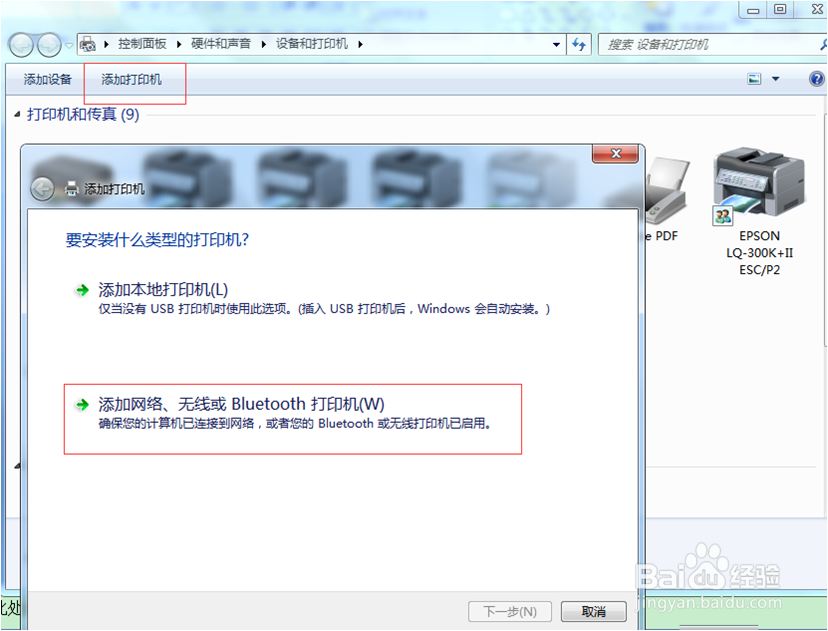This screenshot has width=828, height=631.
Task: Go back using the dialog's back arrow
Action: pos(41,188)
